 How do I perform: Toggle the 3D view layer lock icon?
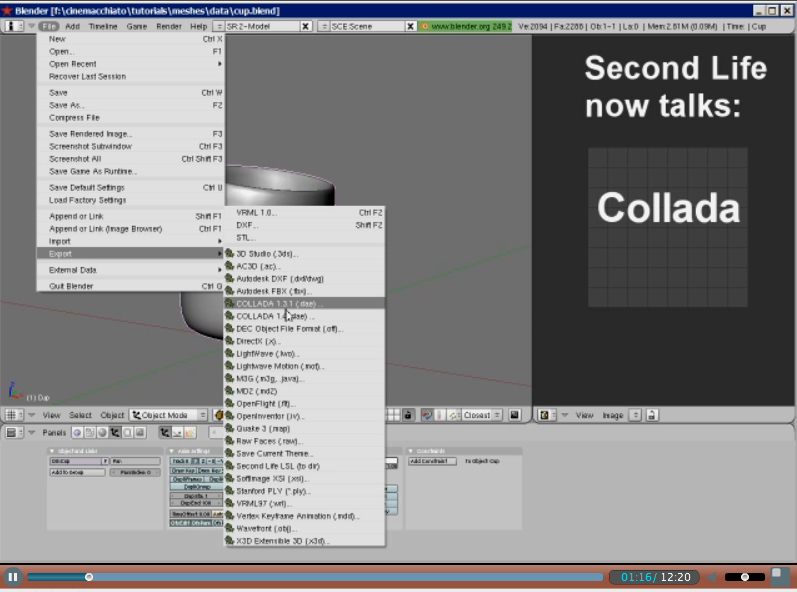tap(408, 415)
